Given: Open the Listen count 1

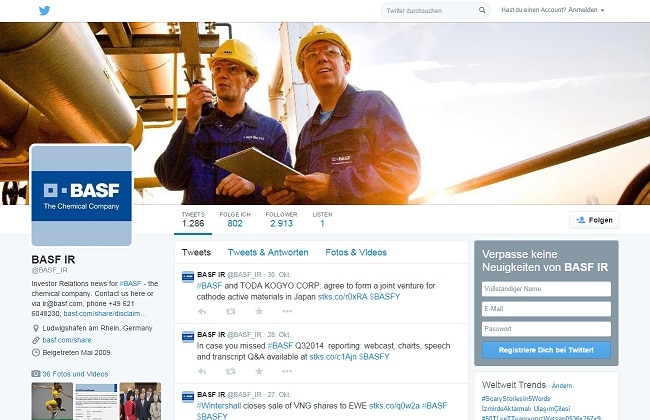Looking at the screenshot, I should [x=323, y=220].
